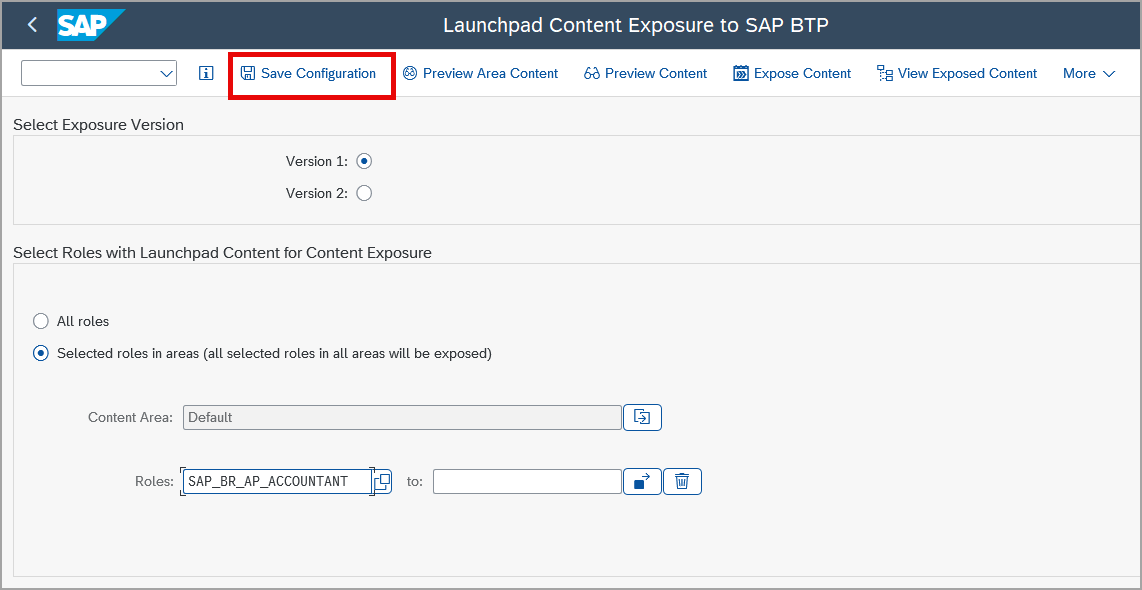Open value help next to Roles field
The width and height of the screenshot is (1142, 590).
pyautogui.click(x=383, y=481)
